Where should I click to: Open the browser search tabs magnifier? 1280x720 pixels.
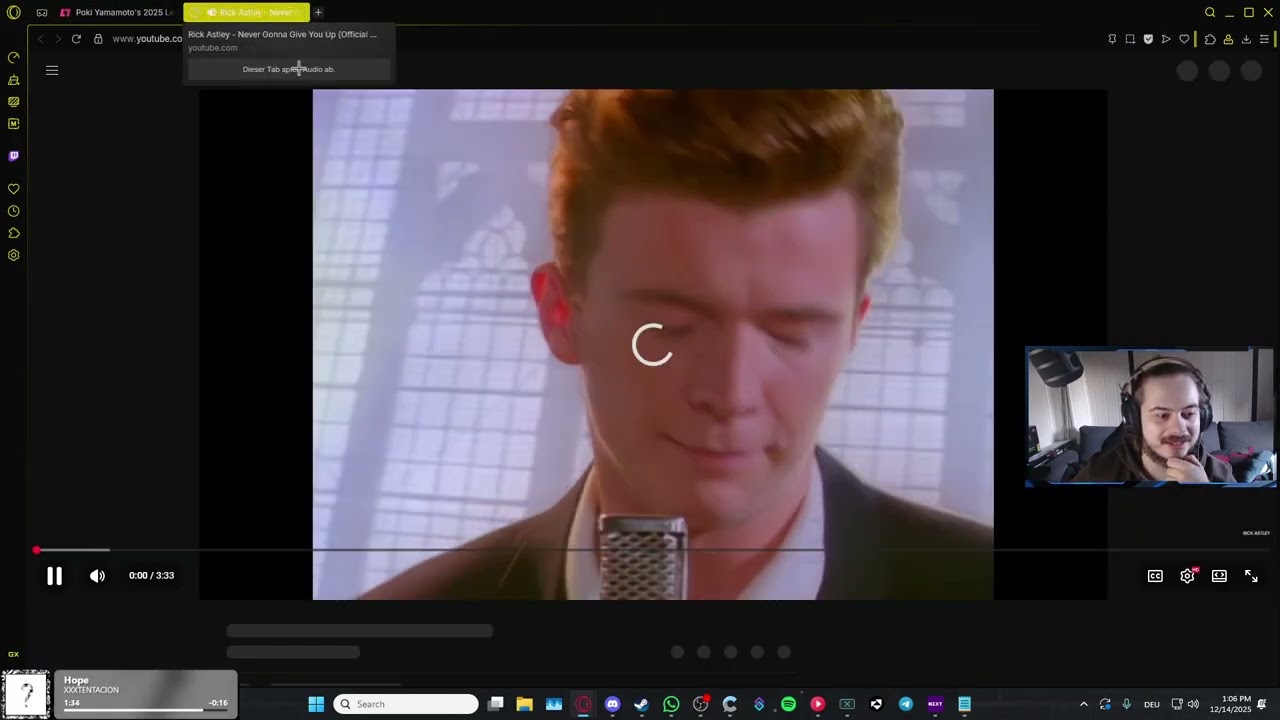pos(1210,12)
